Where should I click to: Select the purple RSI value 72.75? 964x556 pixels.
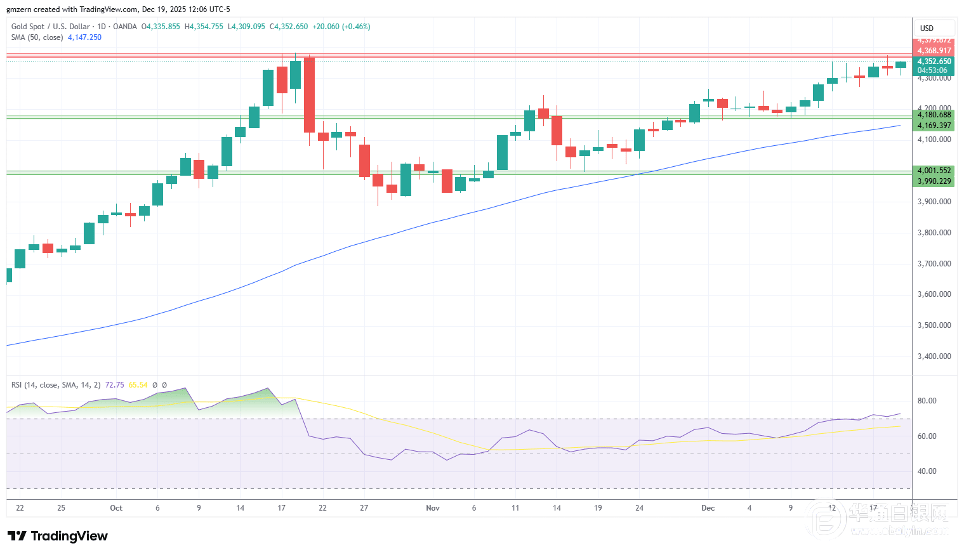(114, 385)
